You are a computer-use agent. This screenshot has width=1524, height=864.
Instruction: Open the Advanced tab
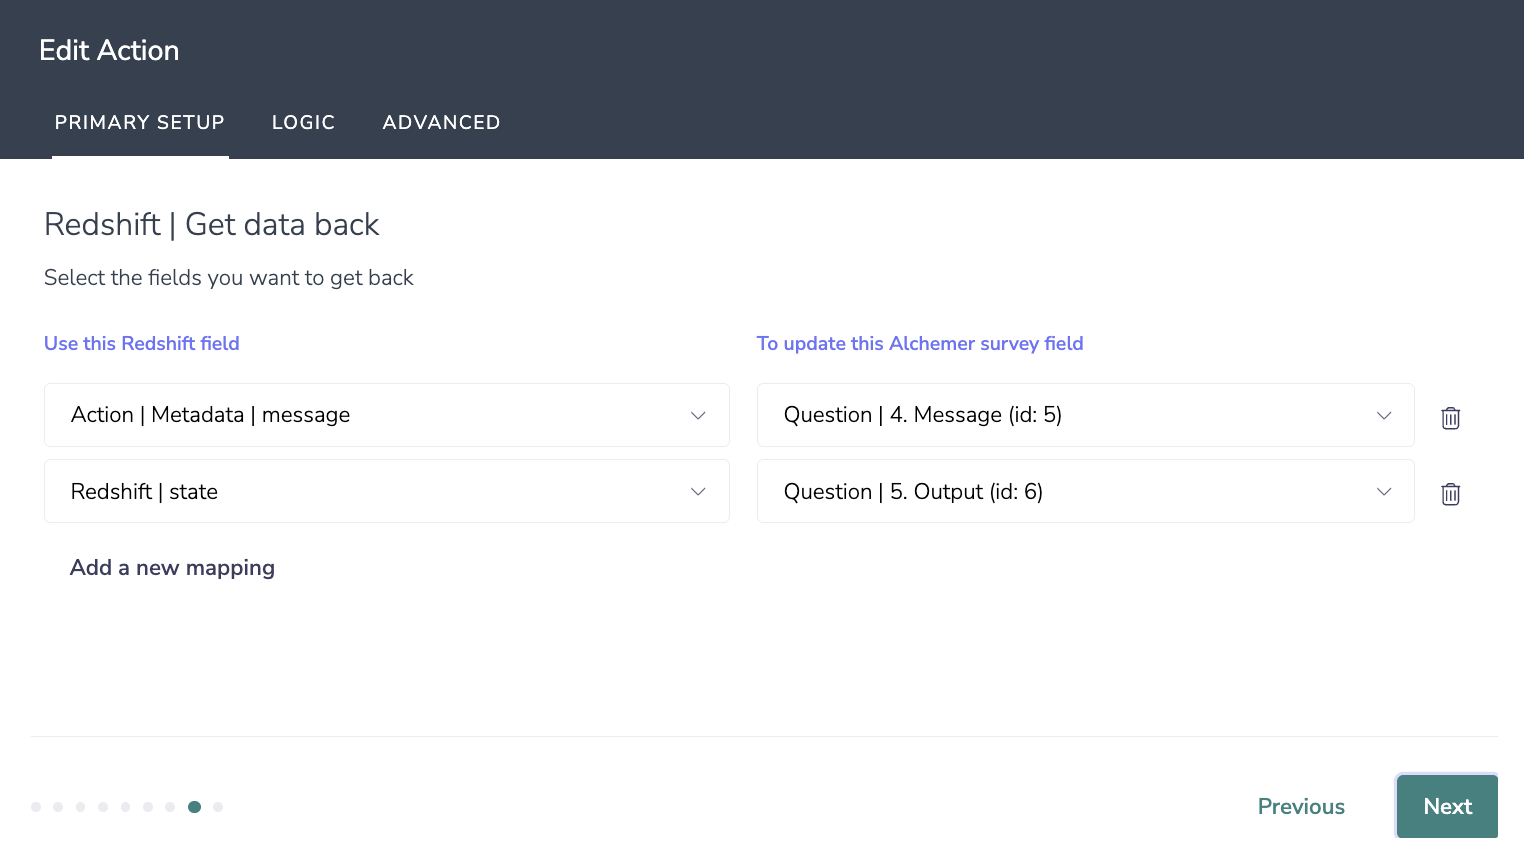[441, 123]
